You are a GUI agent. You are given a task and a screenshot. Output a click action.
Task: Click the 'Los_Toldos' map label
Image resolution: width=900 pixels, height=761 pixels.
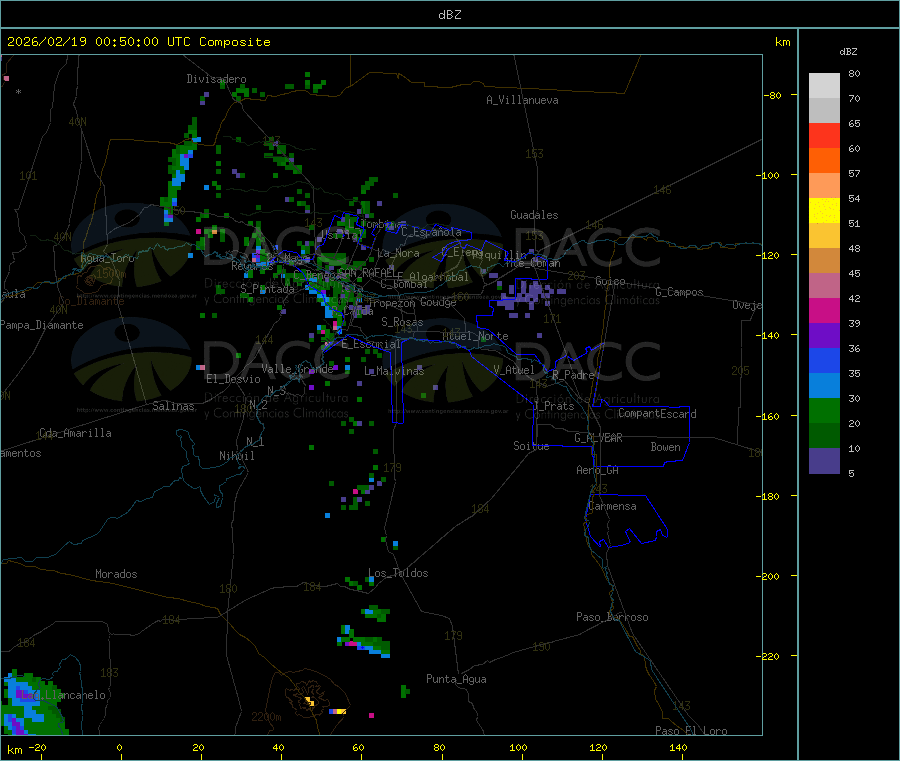click(398, 573)
